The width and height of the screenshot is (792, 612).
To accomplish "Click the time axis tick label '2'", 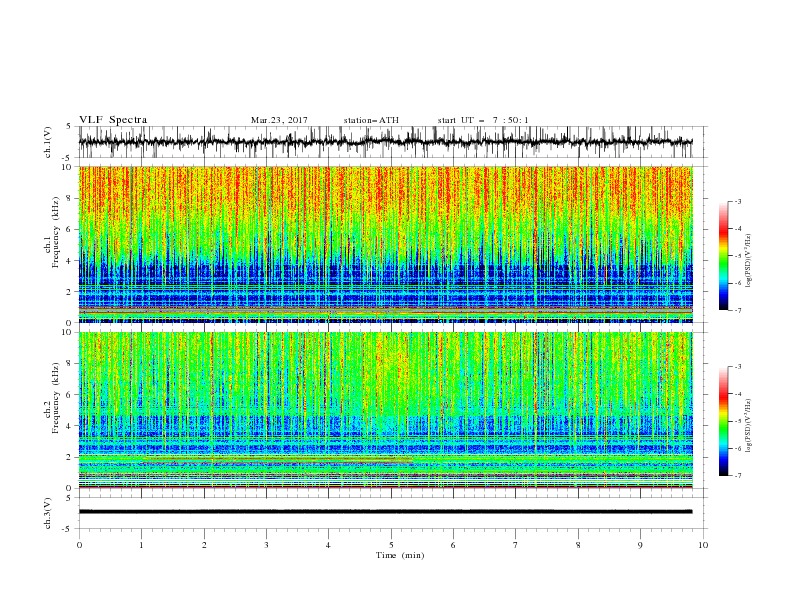I will [x=204, y=545].
